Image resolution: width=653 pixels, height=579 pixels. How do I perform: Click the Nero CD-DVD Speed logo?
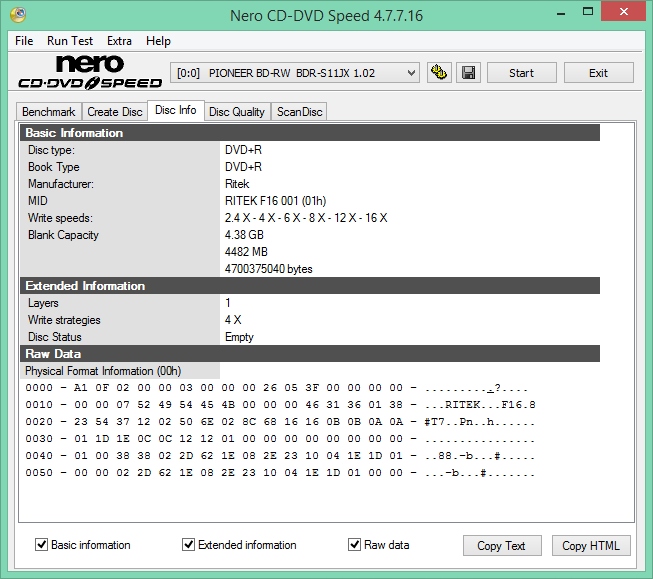coord(90,72)
